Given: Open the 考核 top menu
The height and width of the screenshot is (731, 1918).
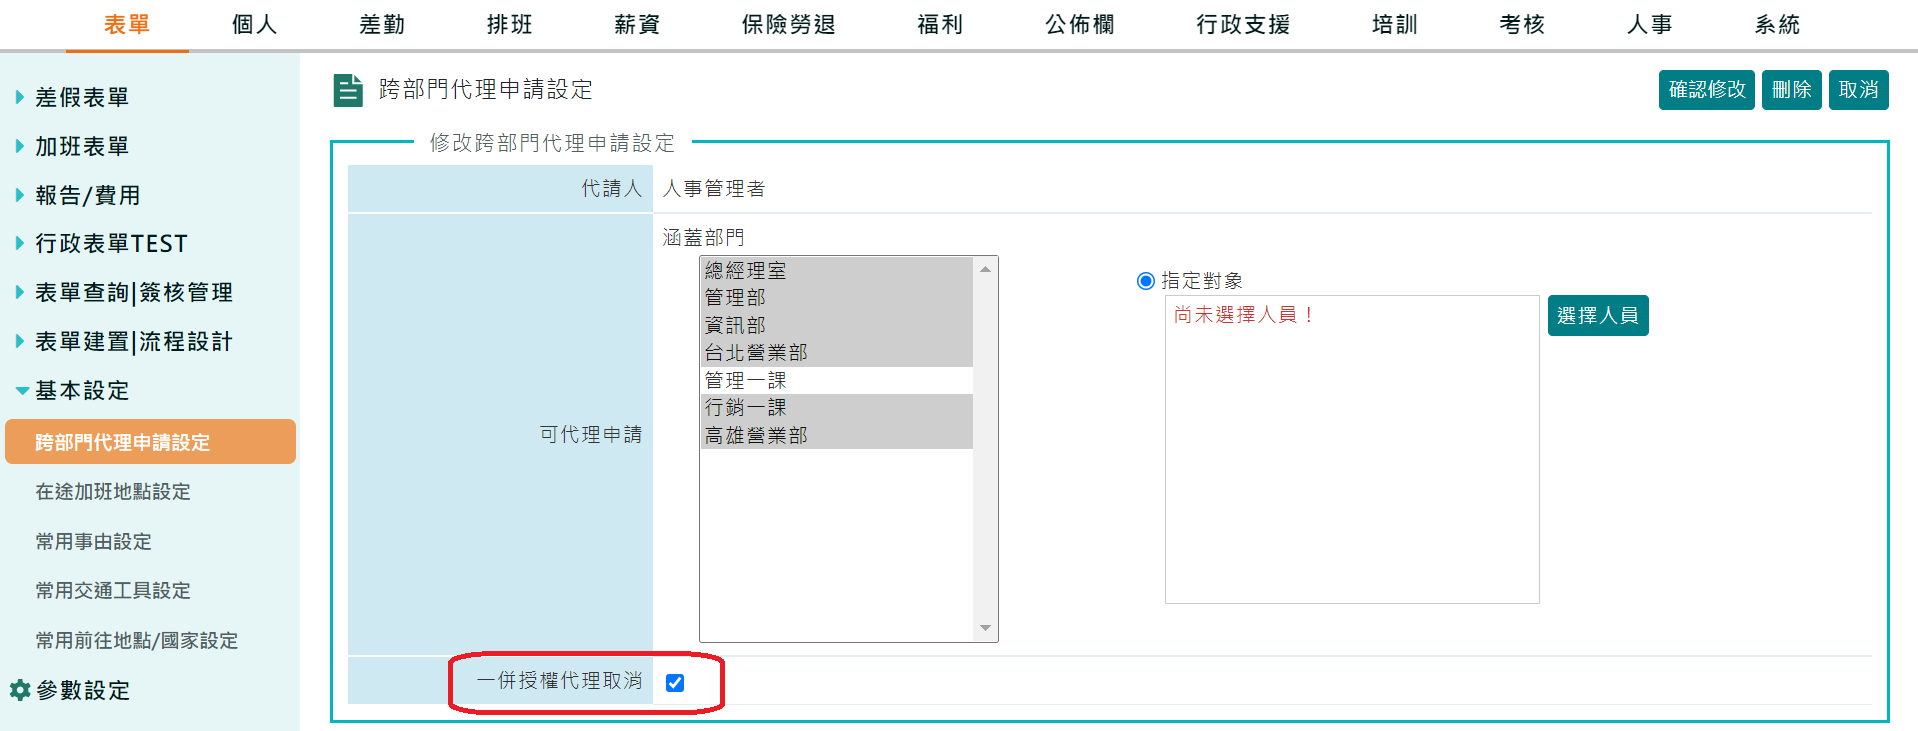Looking at the screenshot, I should pyautogui.click(x=1522, y=25).
